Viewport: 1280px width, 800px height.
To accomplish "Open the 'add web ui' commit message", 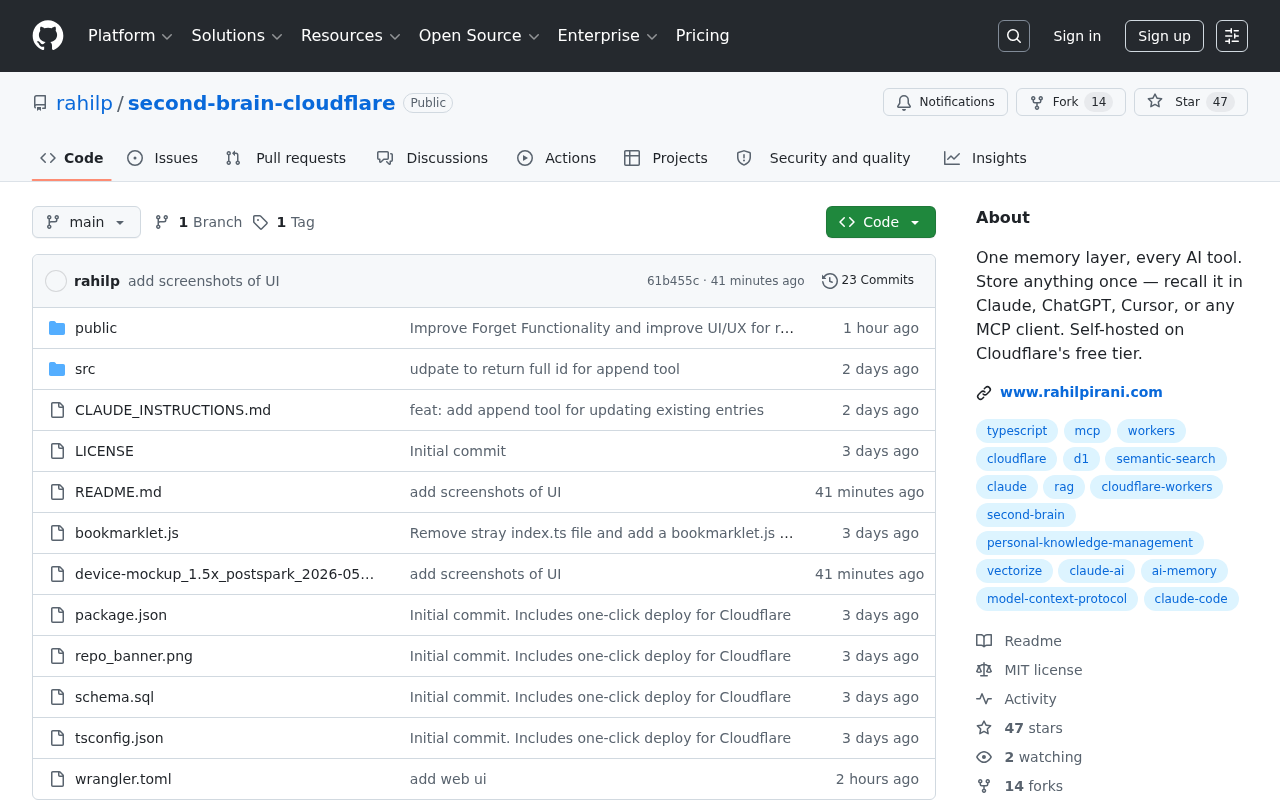I will [448, 779].
